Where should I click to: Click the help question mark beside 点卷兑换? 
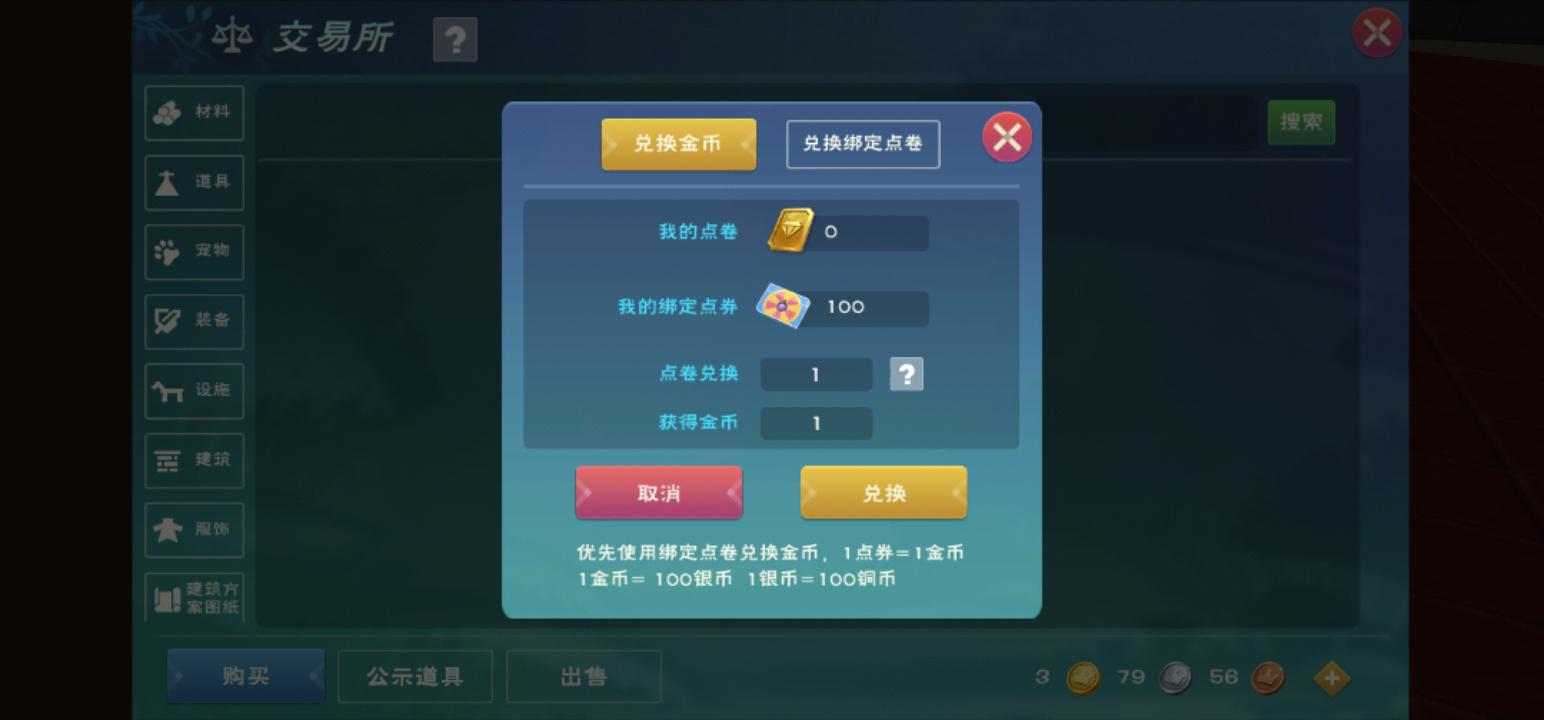[x=906, y=374]
